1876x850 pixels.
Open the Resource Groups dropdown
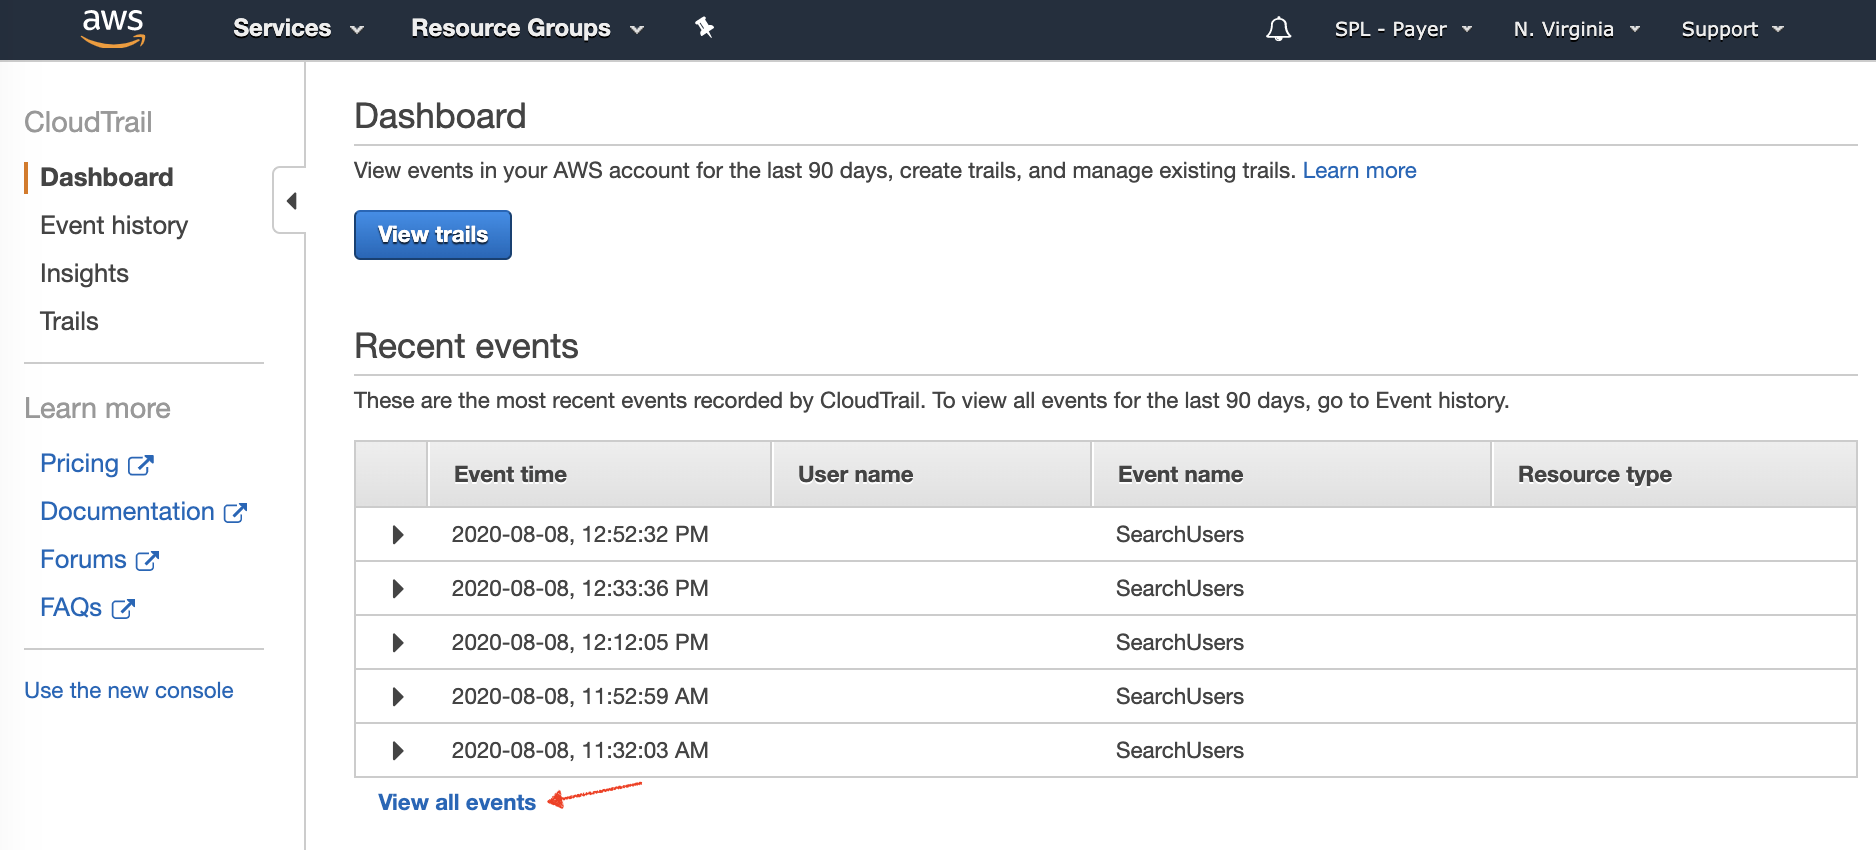point(527,28)
